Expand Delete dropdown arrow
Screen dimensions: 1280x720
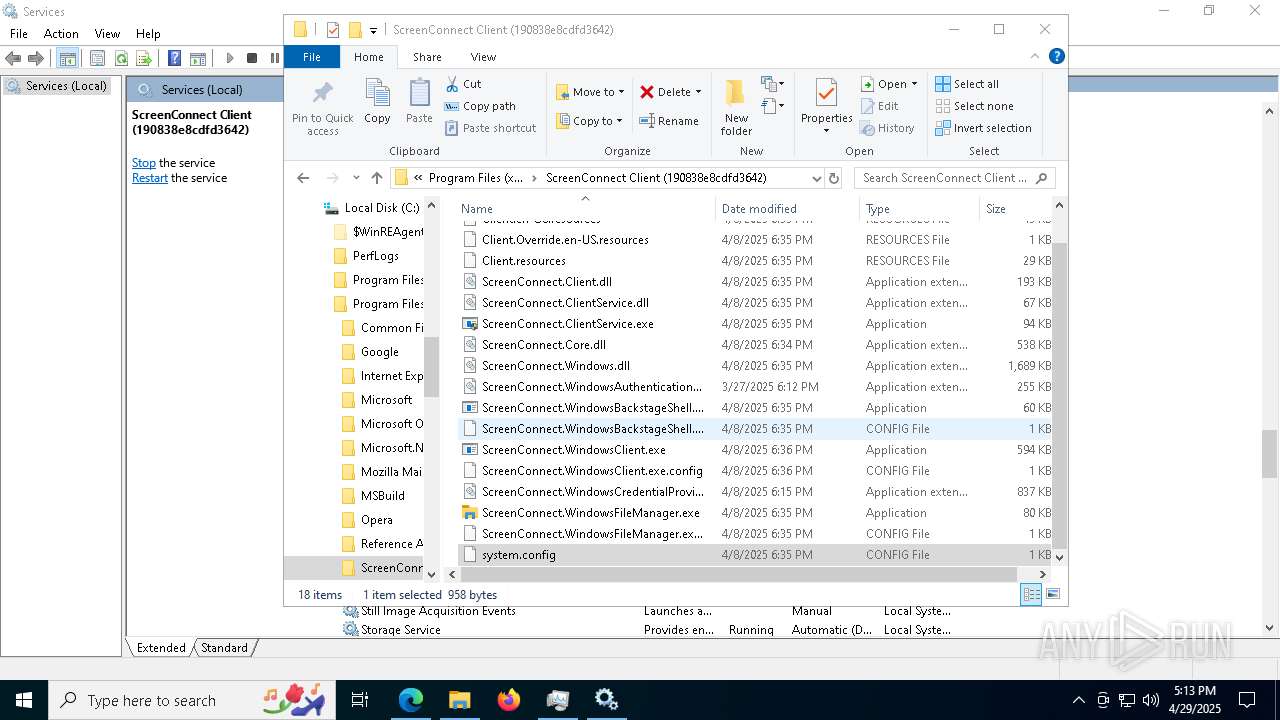[698, 92]
